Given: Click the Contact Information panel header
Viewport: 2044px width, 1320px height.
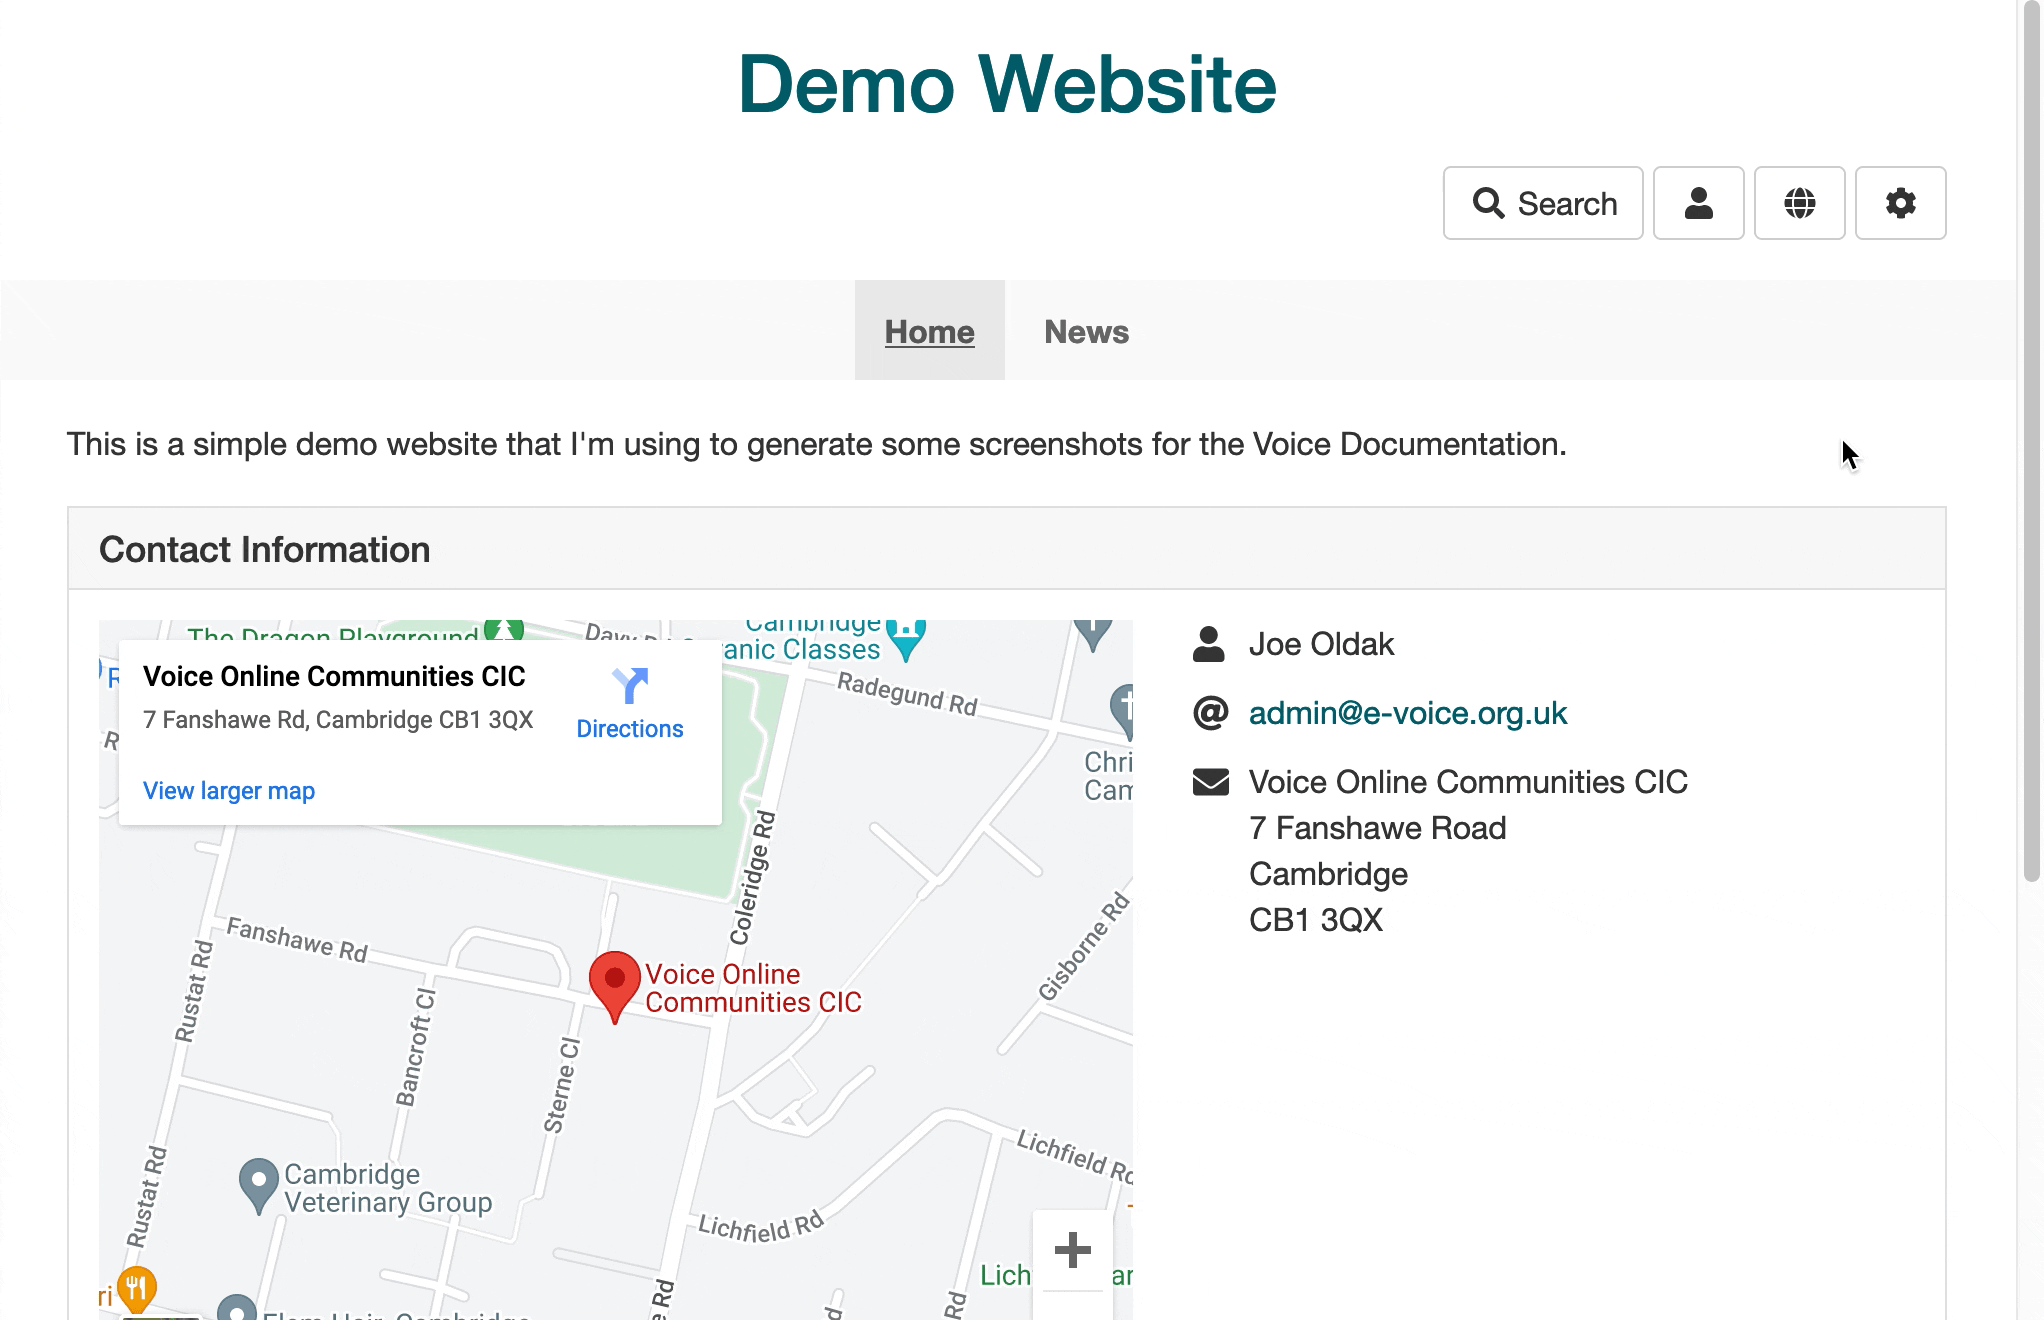Looking at the screenshot, I should [264, 549].
